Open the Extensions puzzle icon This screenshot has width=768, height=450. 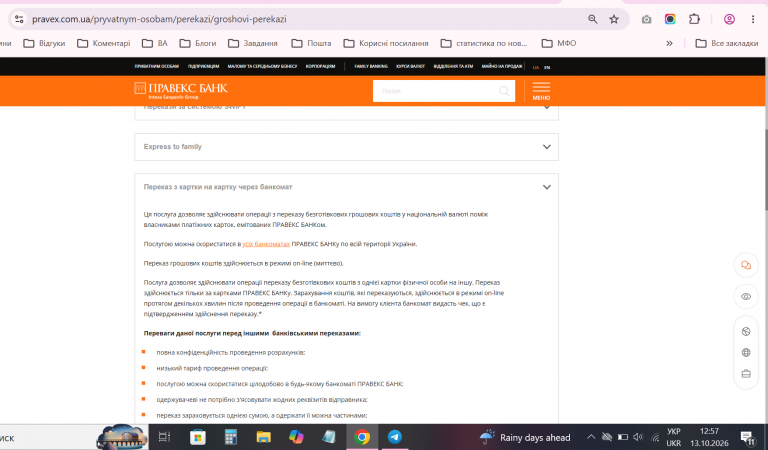coord(695,19)
